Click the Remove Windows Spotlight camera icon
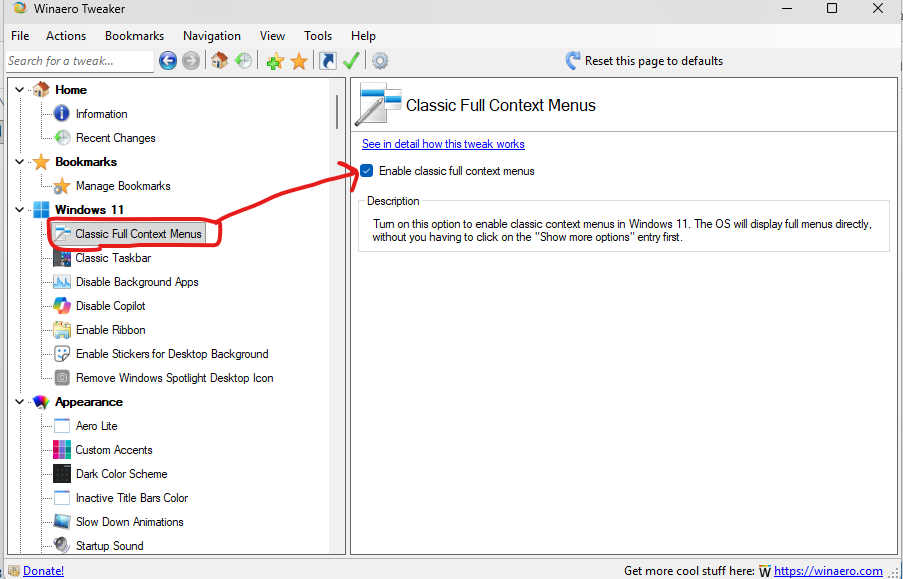 click(62, 378)
